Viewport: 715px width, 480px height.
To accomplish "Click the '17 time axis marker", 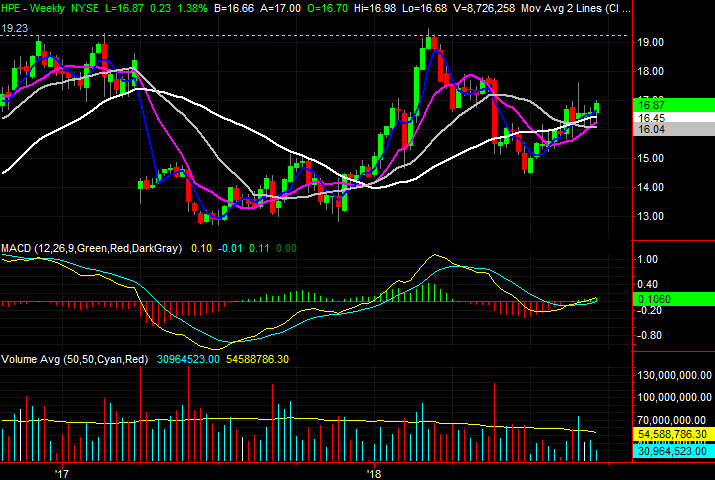I will pyautogui.click(x=62, y=474).
